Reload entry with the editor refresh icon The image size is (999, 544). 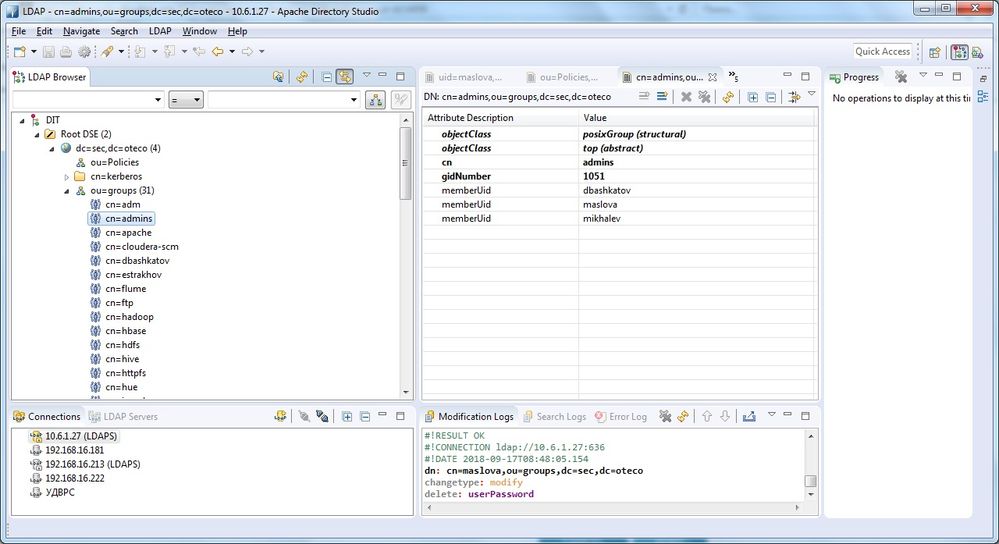[728, 97]
